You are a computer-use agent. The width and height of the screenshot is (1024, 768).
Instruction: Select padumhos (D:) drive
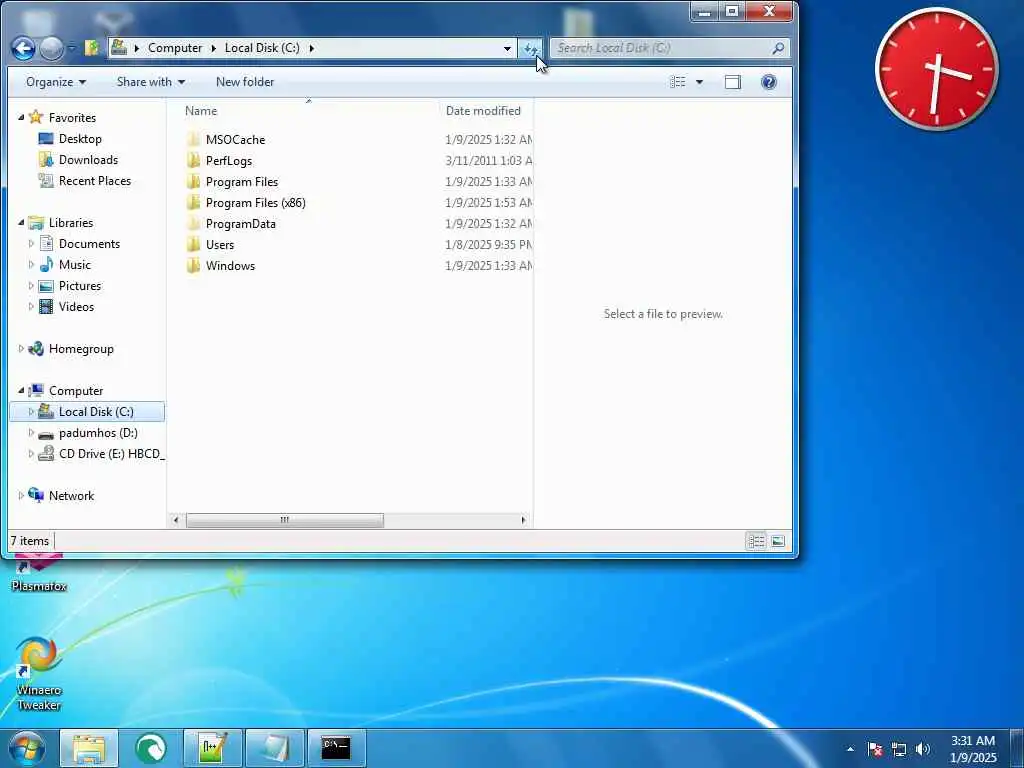tap(98, 432)
